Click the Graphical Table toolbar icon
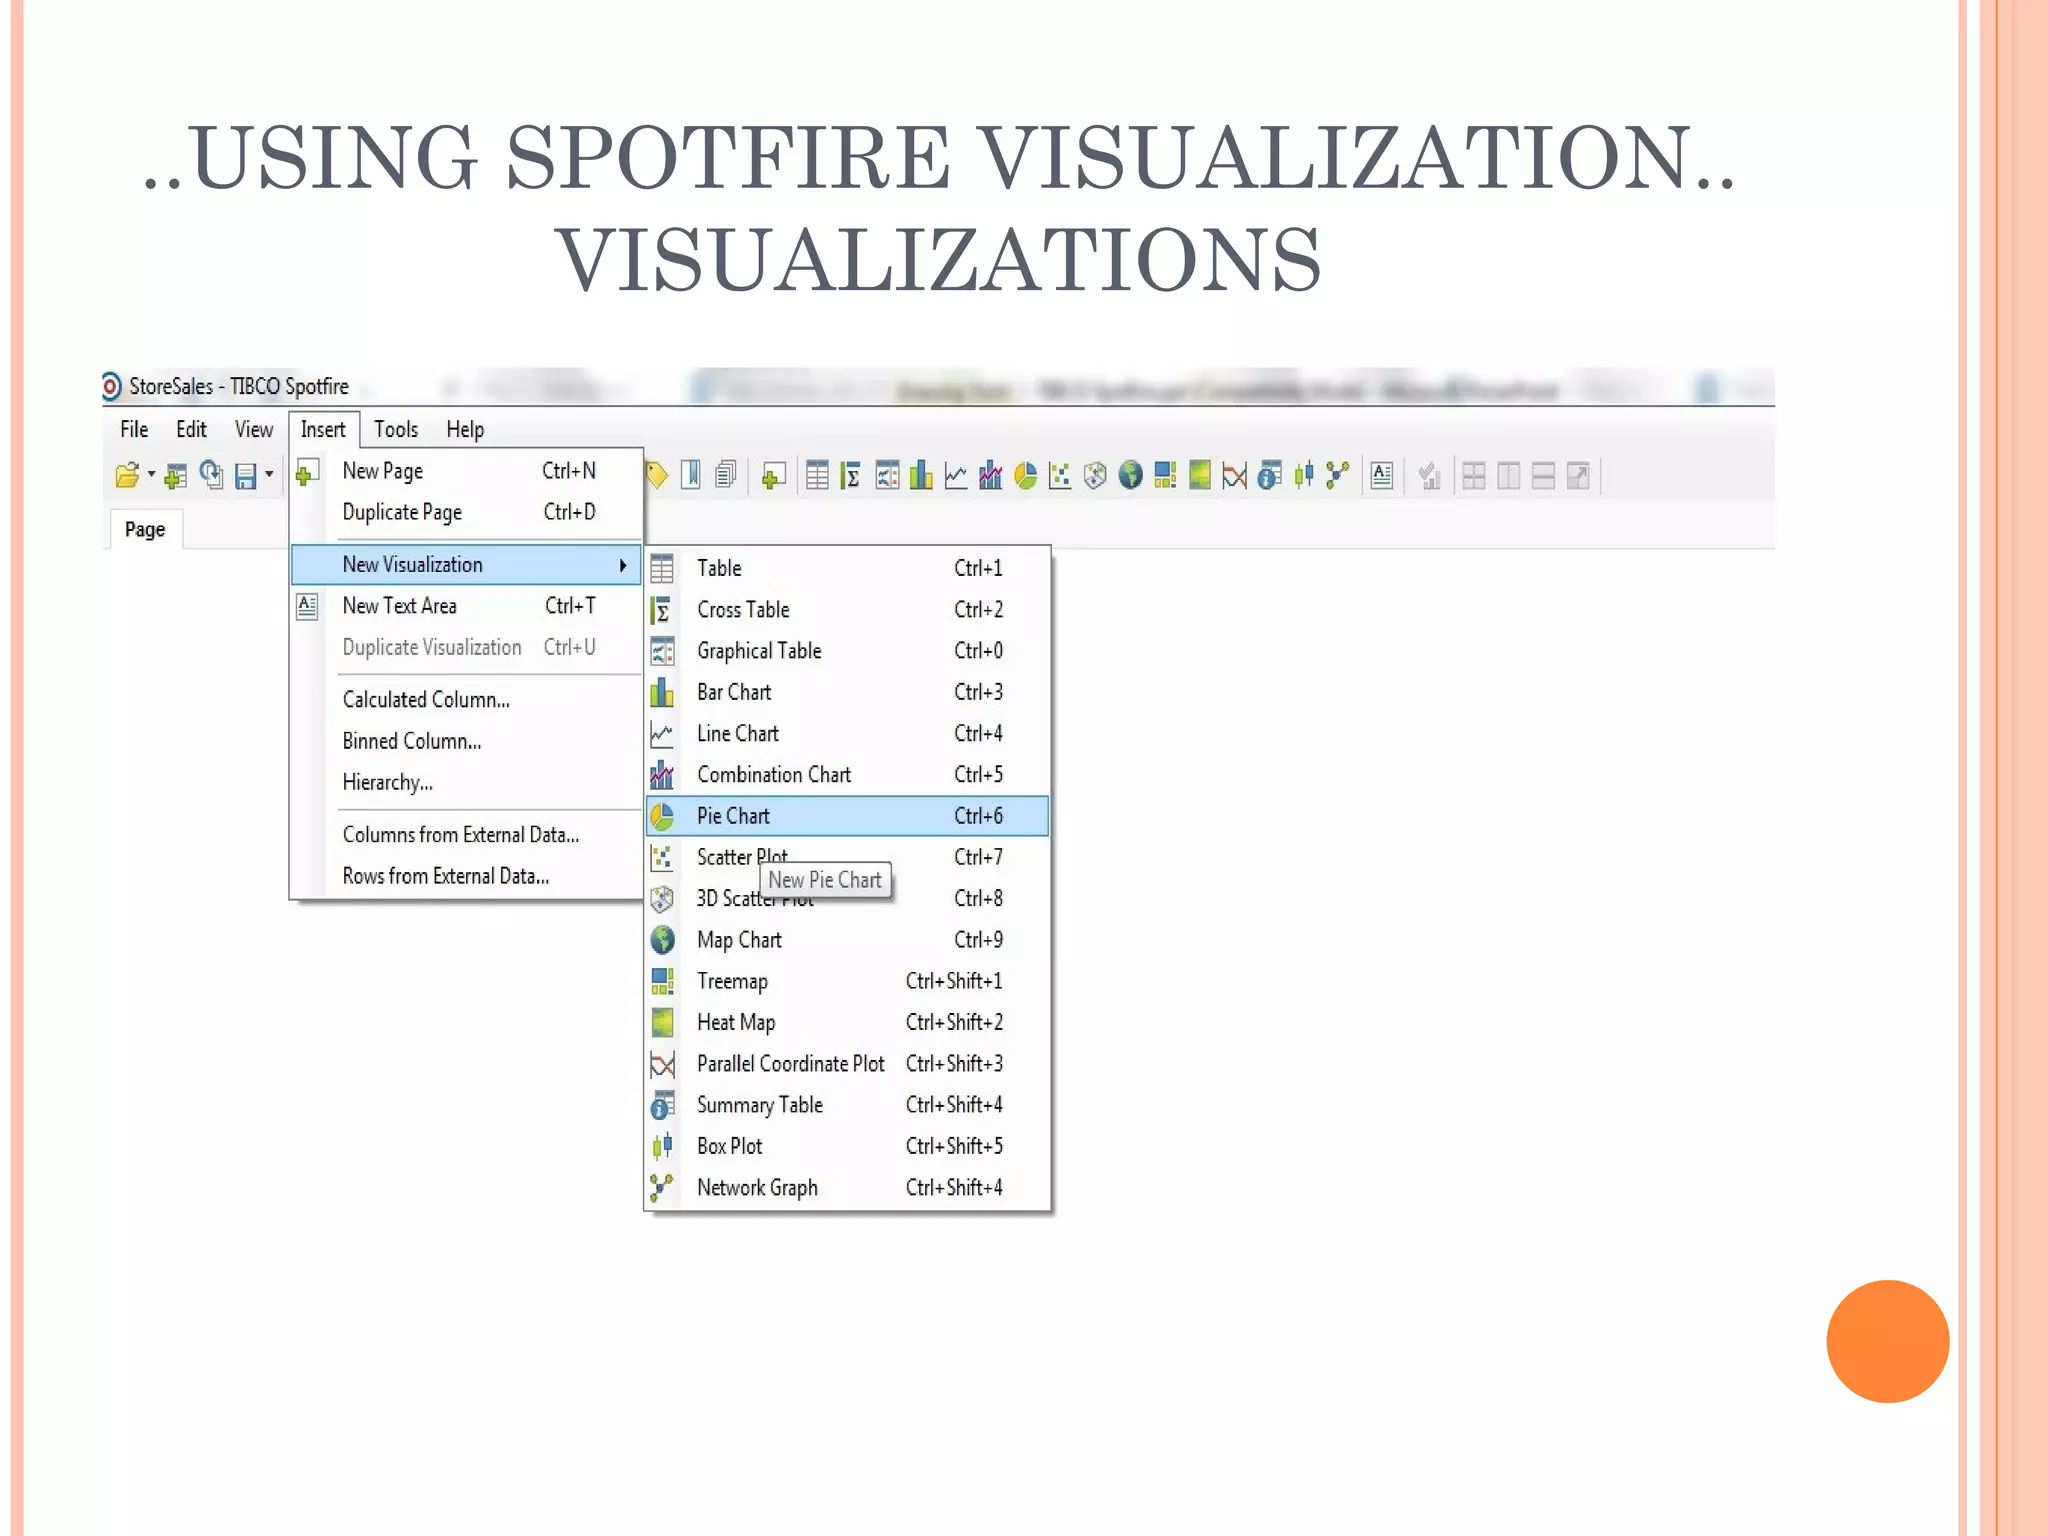Viewport: 2048px width, 1536px height. pos(887,476)
